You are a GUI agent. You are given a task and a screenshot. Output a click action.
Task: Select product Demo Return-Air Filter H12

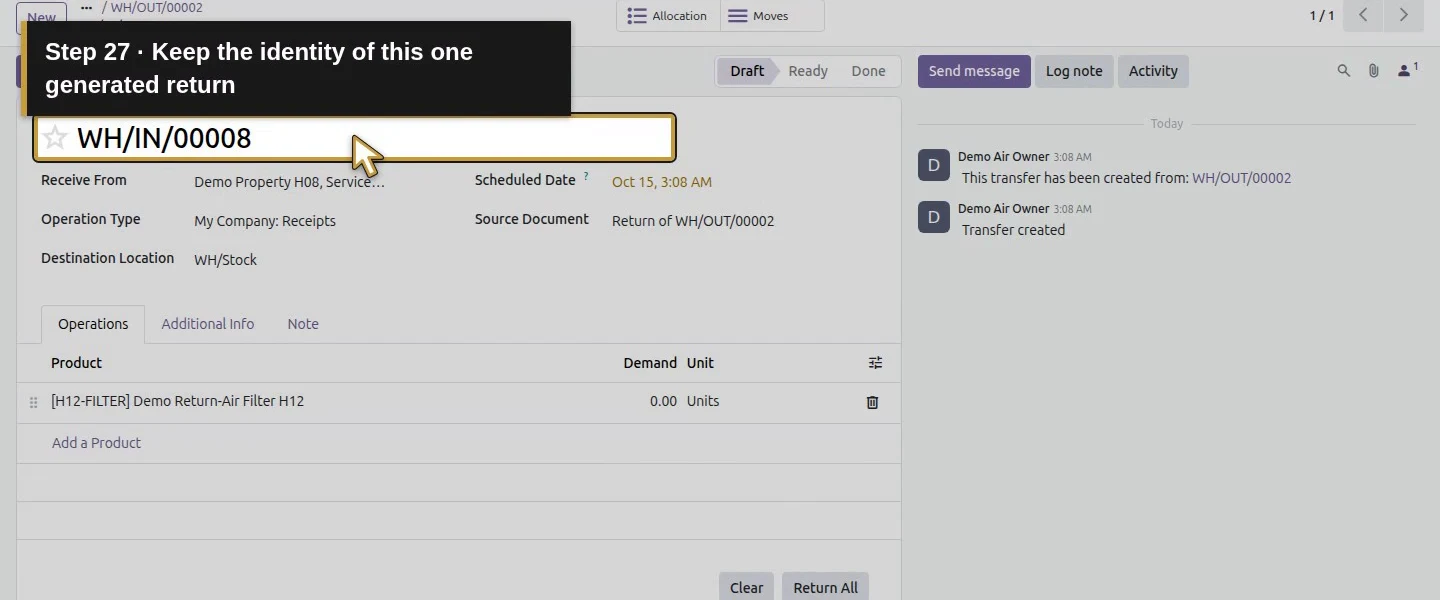tap(178, 401)
